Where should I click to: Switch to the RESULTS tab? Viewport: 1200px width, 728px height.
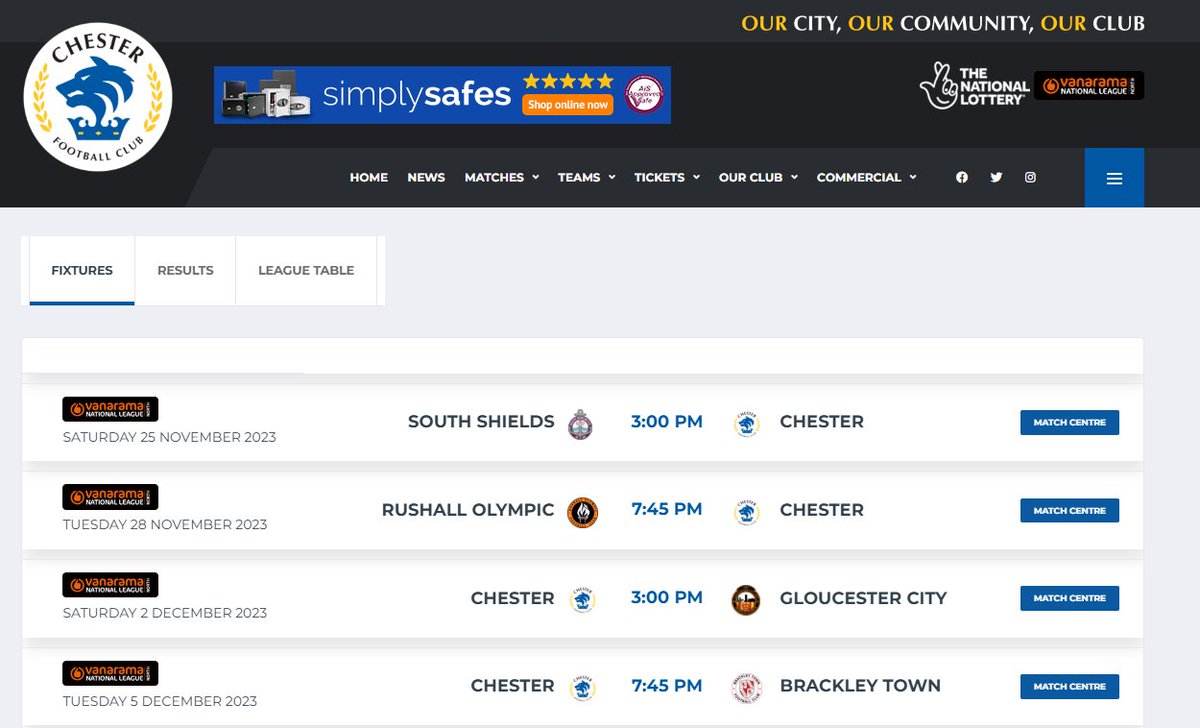(185, 270)
